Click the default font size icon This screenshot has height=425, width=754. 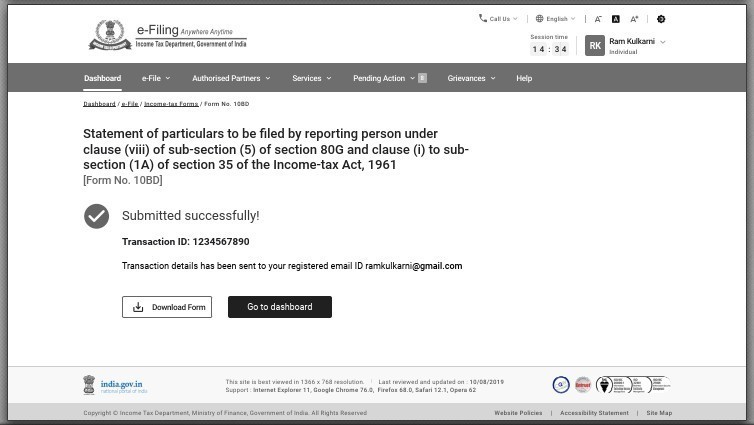click(615, 19)
